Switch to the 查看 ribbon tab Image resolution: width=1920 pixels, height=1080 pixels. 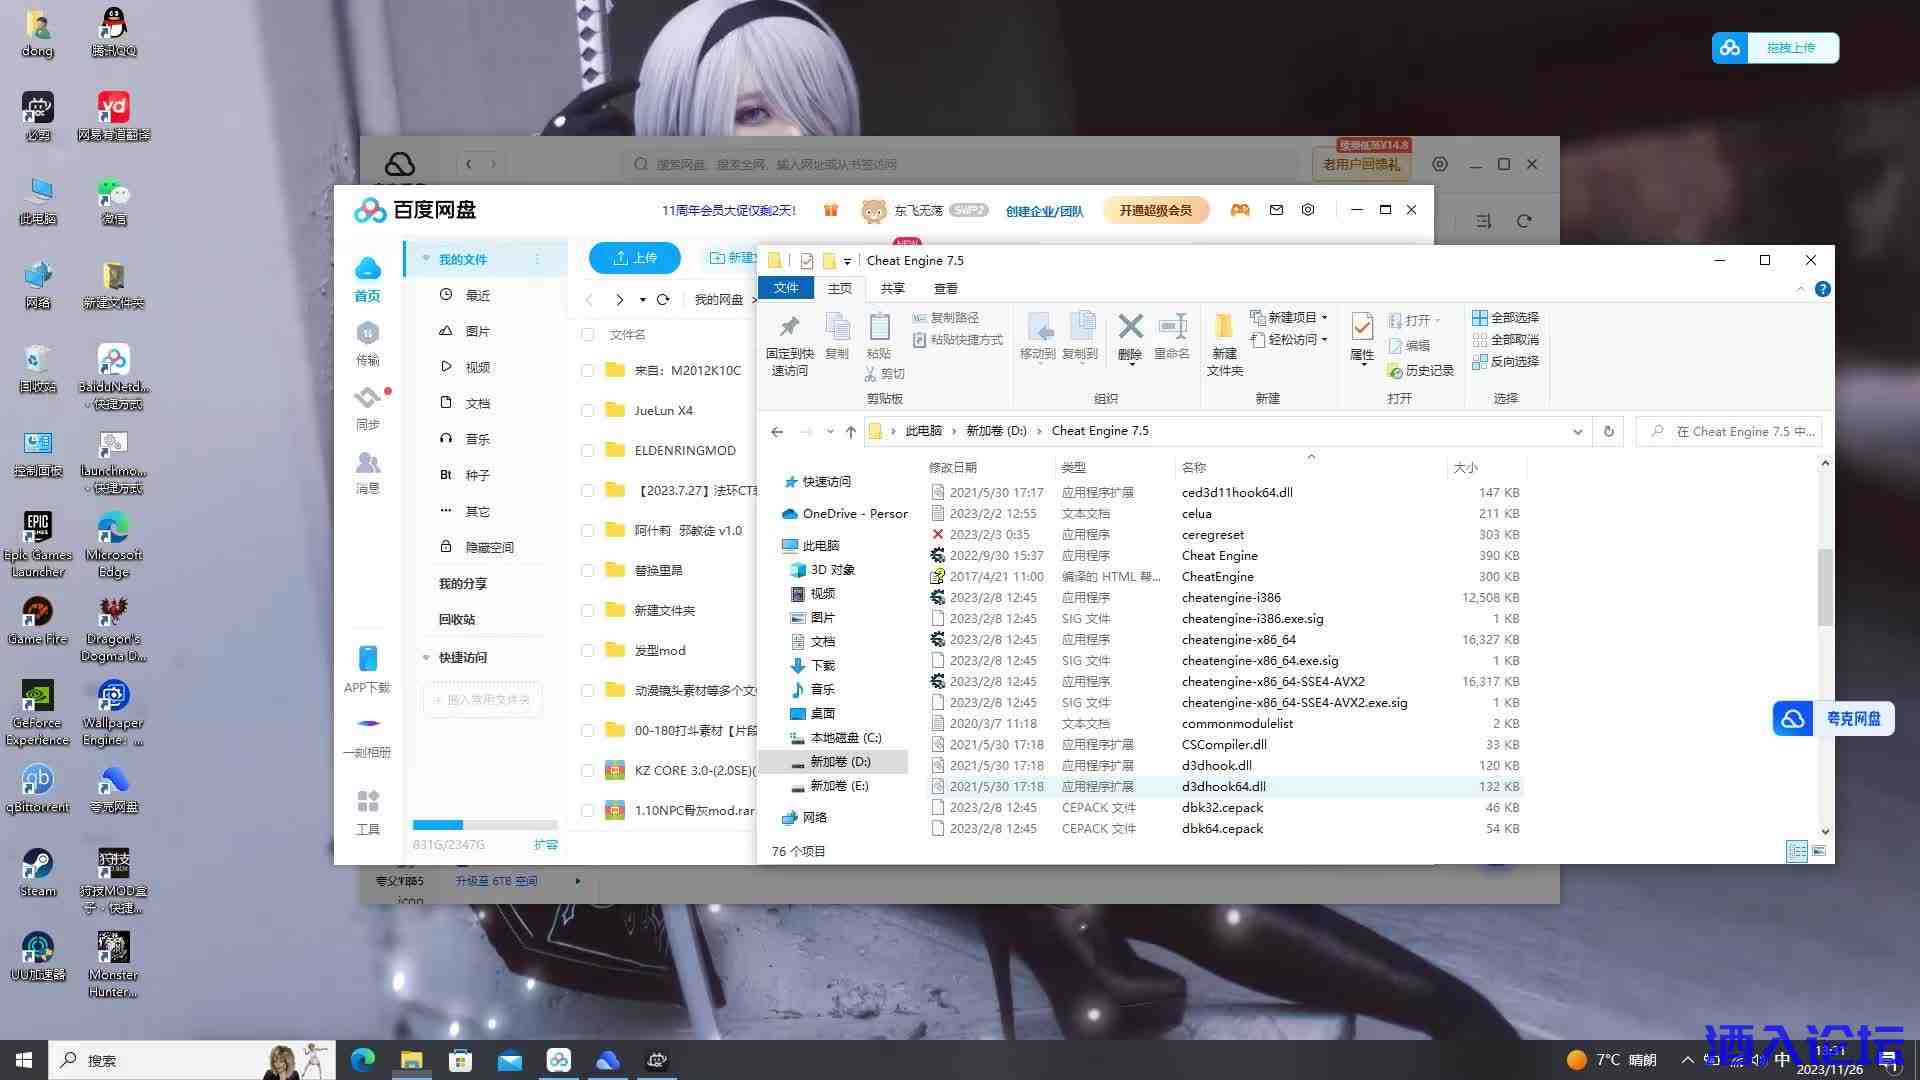click(x=945, y=288)
